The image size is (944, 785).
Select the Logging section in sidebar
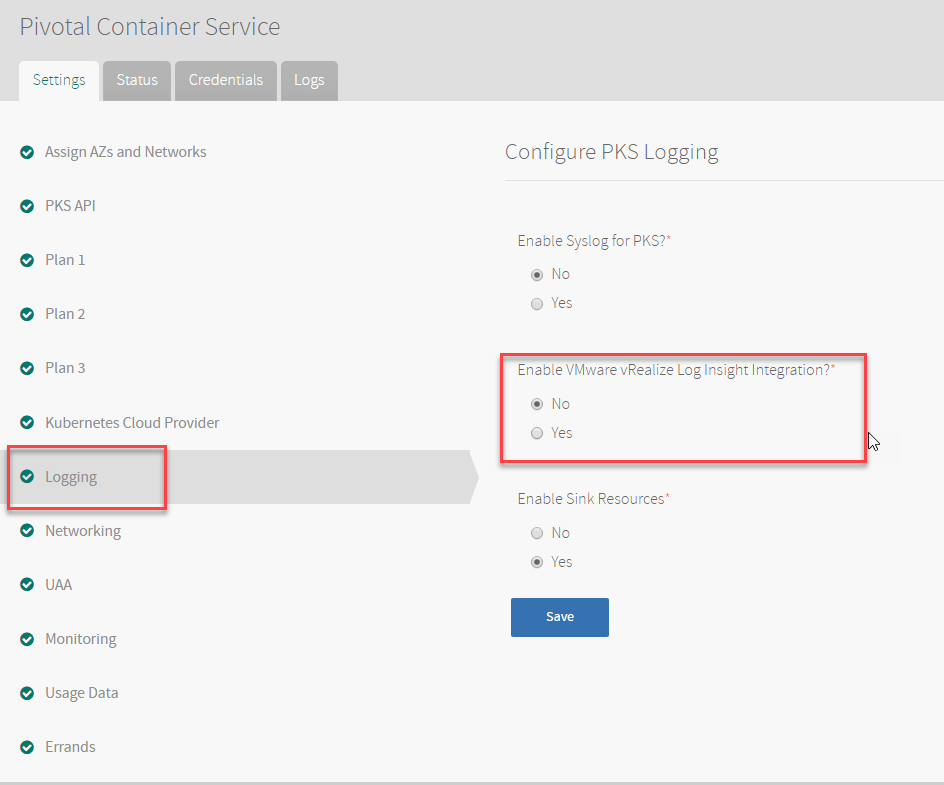(71, 477)
